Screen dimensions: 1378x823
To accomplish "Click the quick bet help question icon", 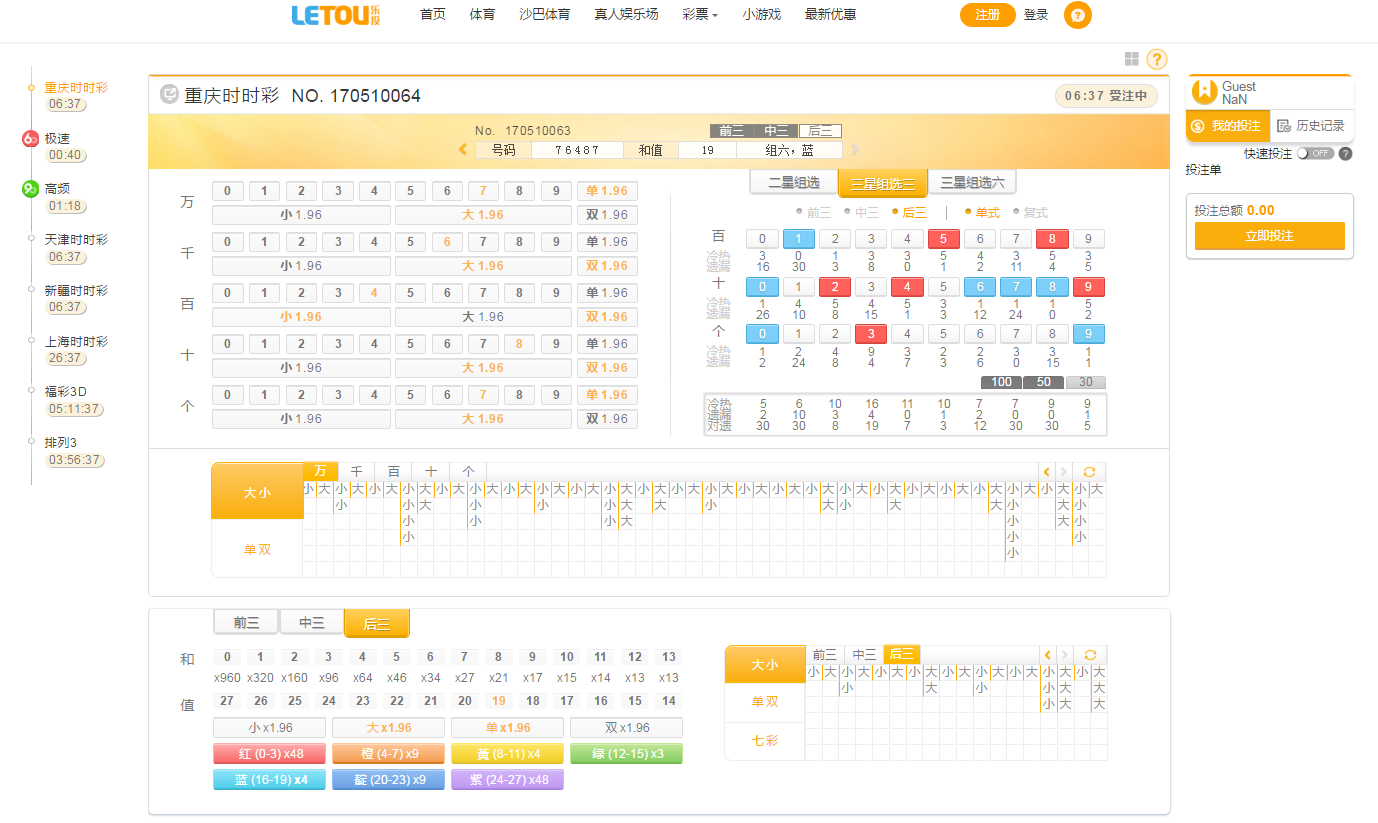I will tap(1345, 154).
